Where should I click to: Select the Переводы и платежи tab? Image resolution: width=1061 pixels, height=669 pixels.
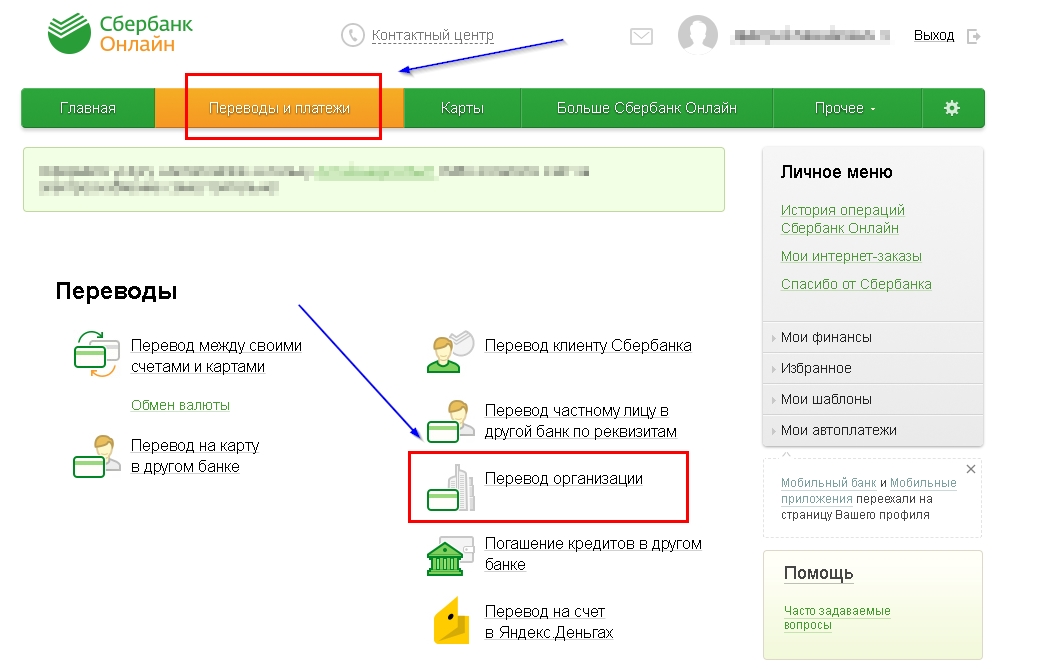pyautogui.click(x=279, y=108)
